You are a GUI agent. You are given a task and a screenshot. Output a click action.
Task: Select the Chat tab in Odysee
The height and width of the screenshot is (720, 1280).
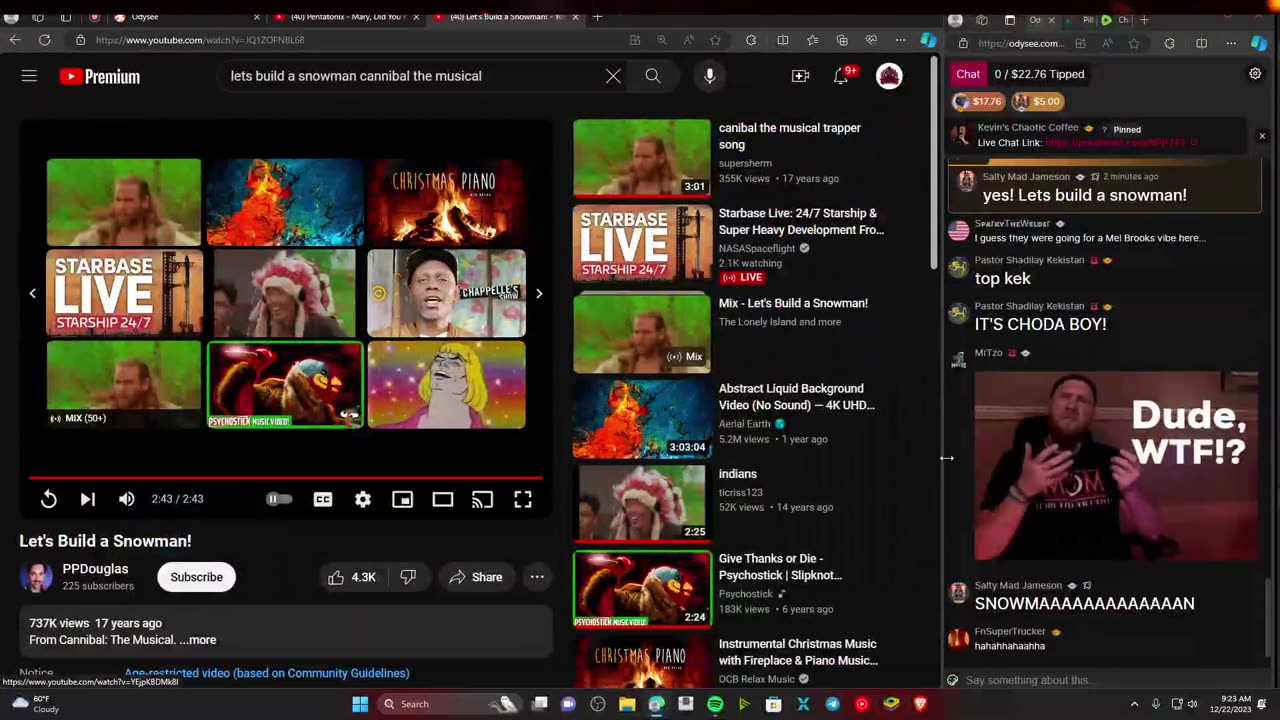point(968,74)
